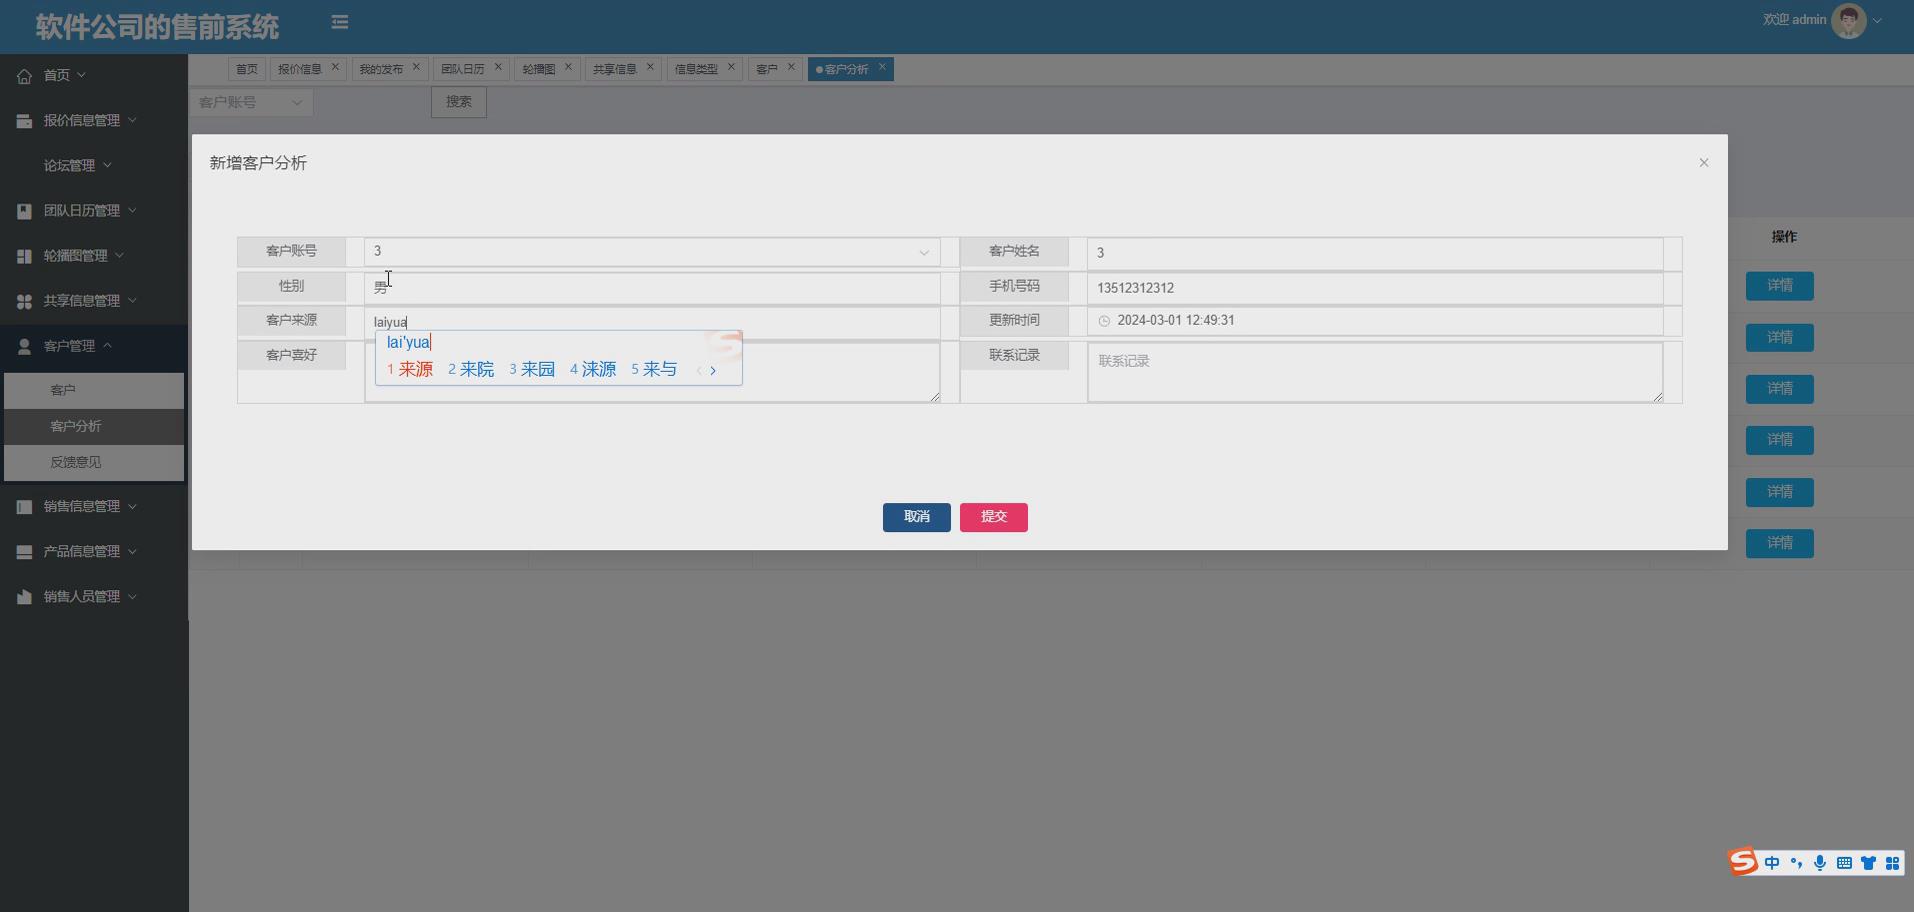Screen dimensions: 1914x912
Task: Select IME candidate 2 来院
Action: (x=471, y=370)
